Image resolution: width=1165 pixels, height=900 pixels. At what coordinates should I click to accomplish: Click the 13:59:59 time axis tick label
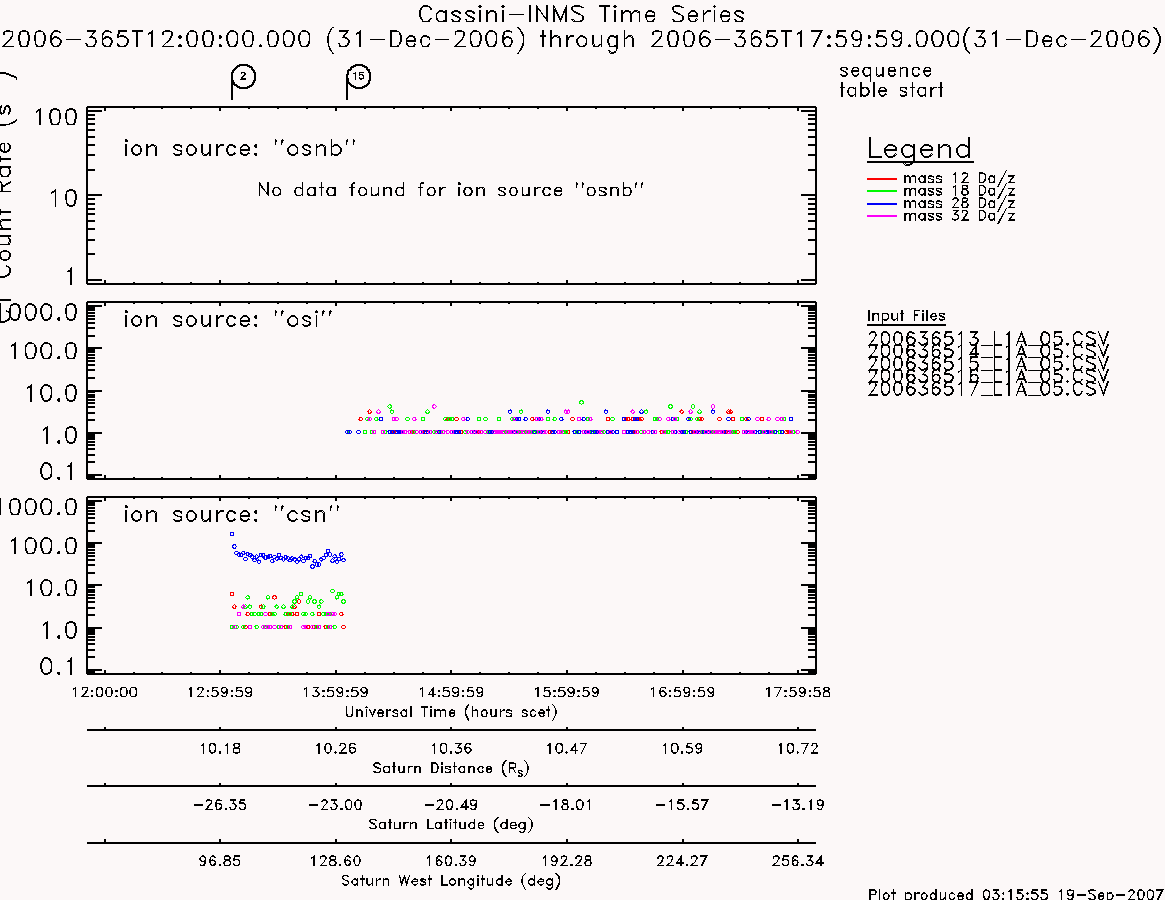coord(335,692)
